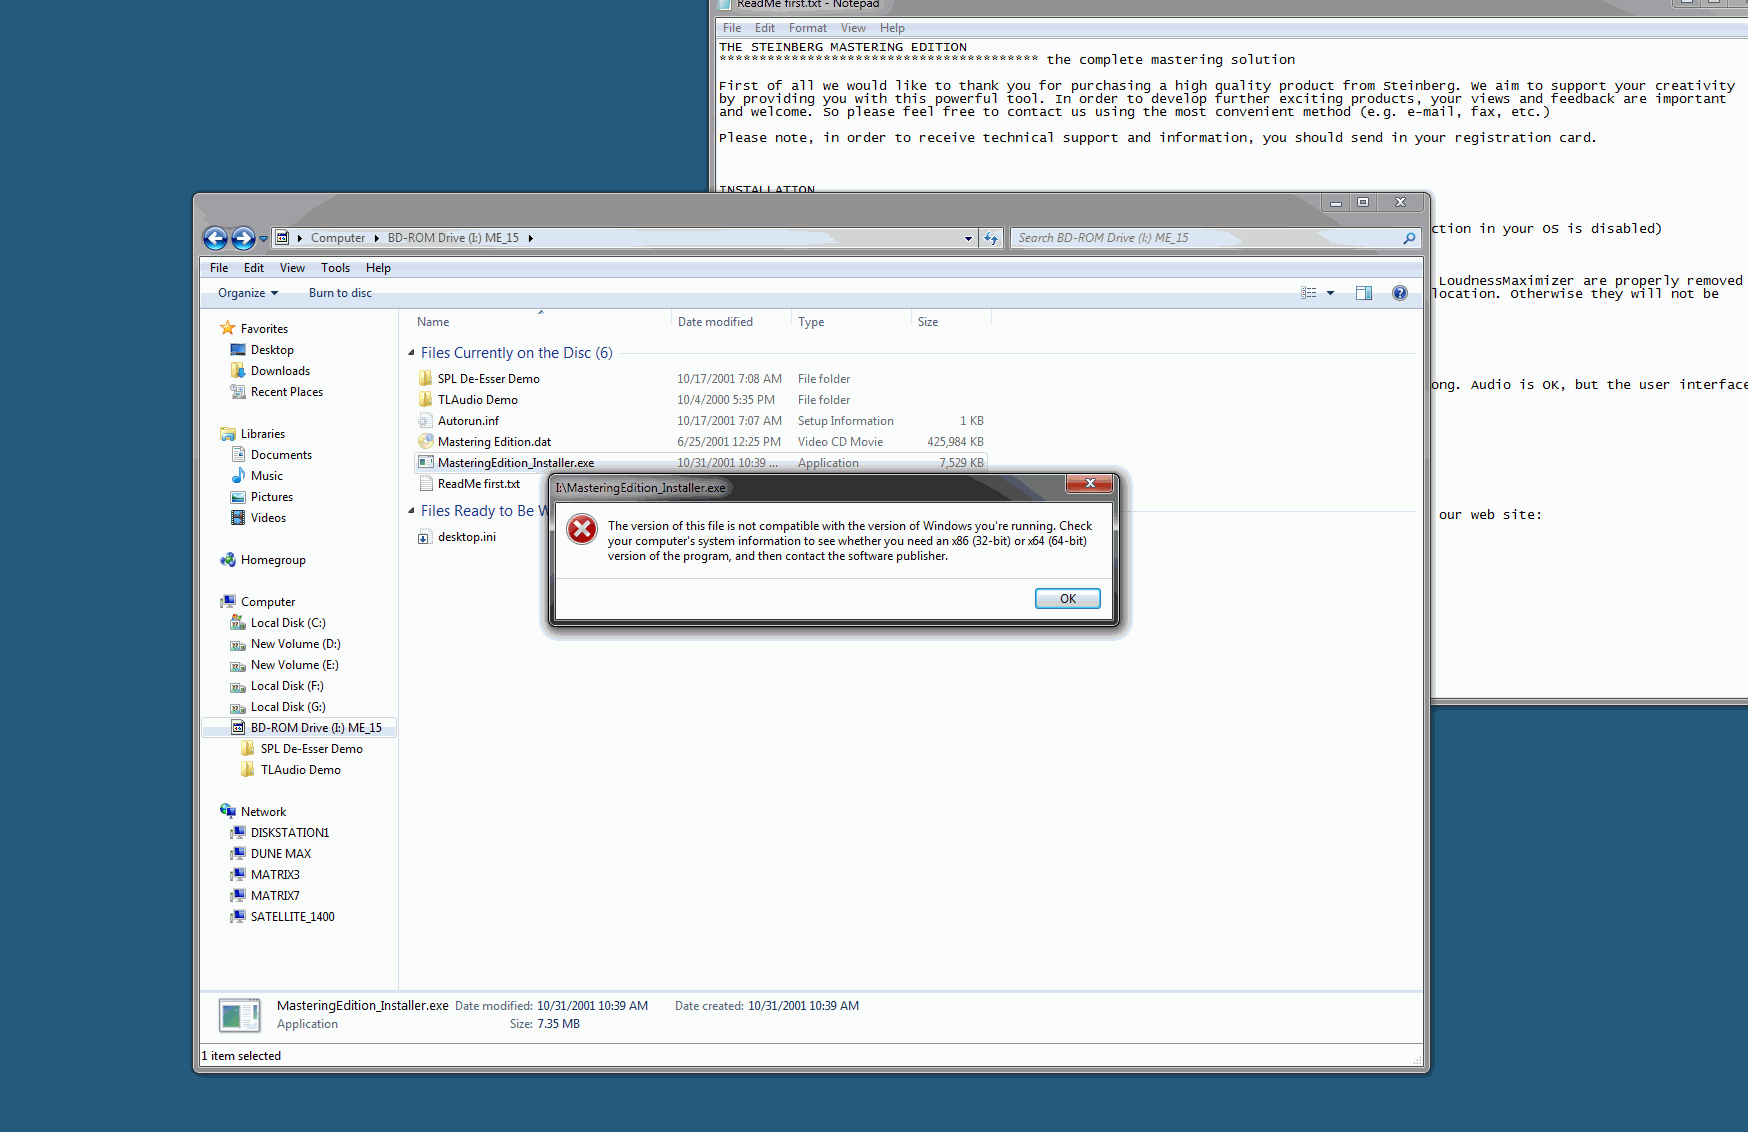The width and height of the screenshot is (1748, 1132).
Task: Open the Tools menu in Explorer
Action: tap(335, 268)
